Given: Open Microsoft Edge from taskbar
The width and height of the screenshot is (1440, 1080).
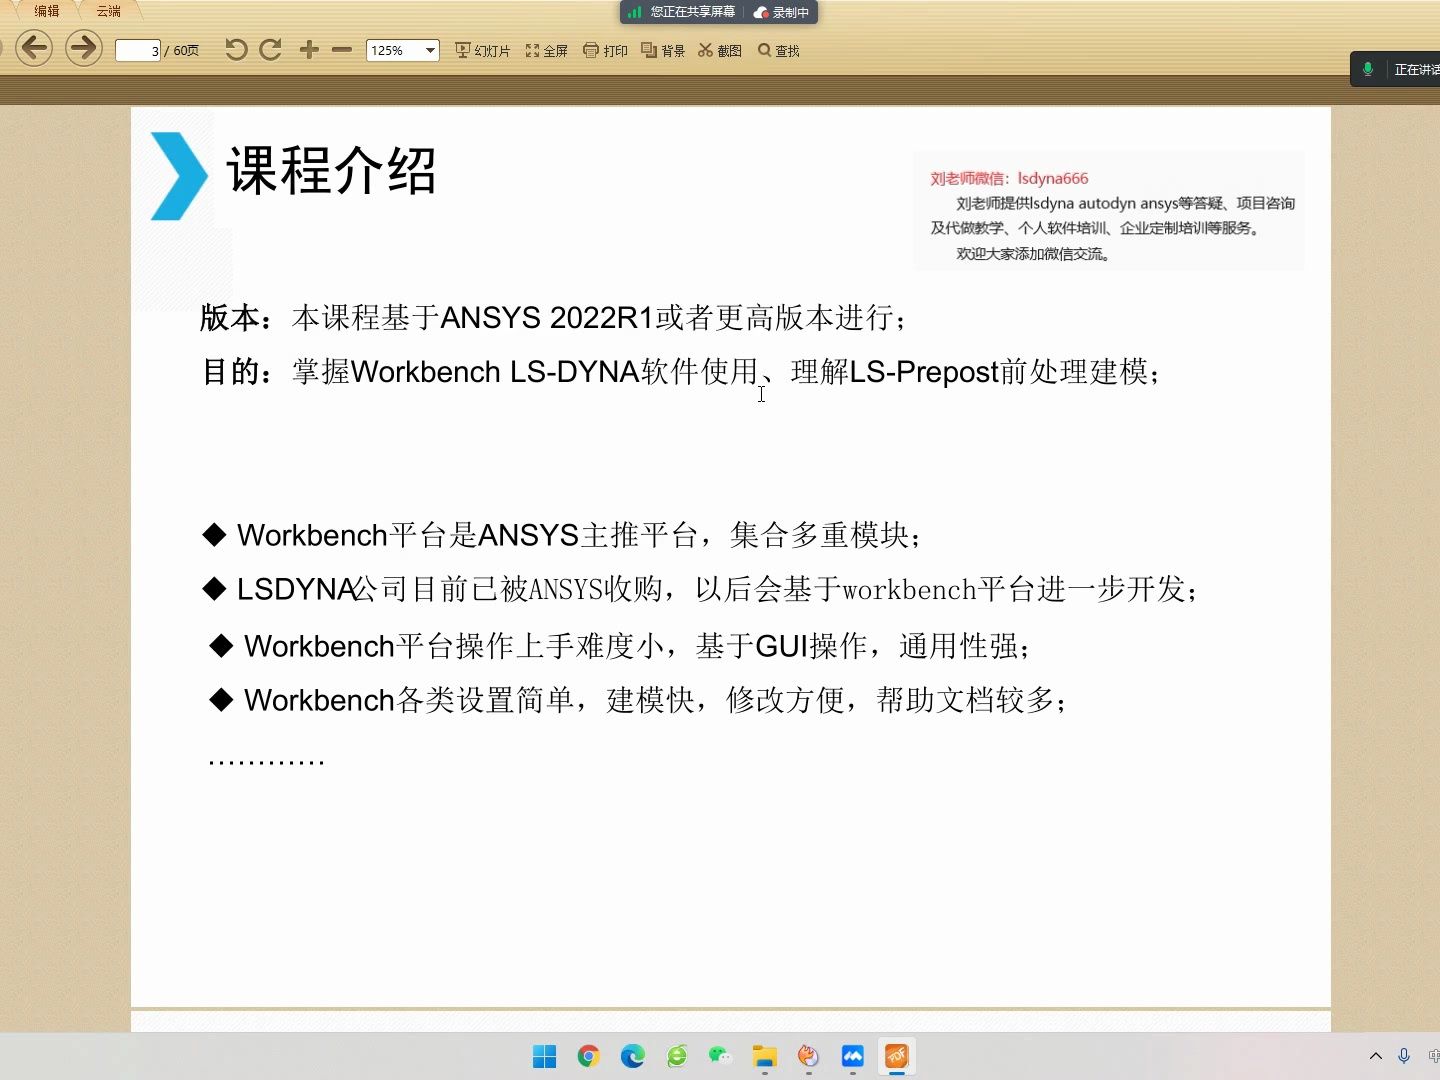Looking at the screenshot, I should pyautogui.click(x=632, y=1056).
